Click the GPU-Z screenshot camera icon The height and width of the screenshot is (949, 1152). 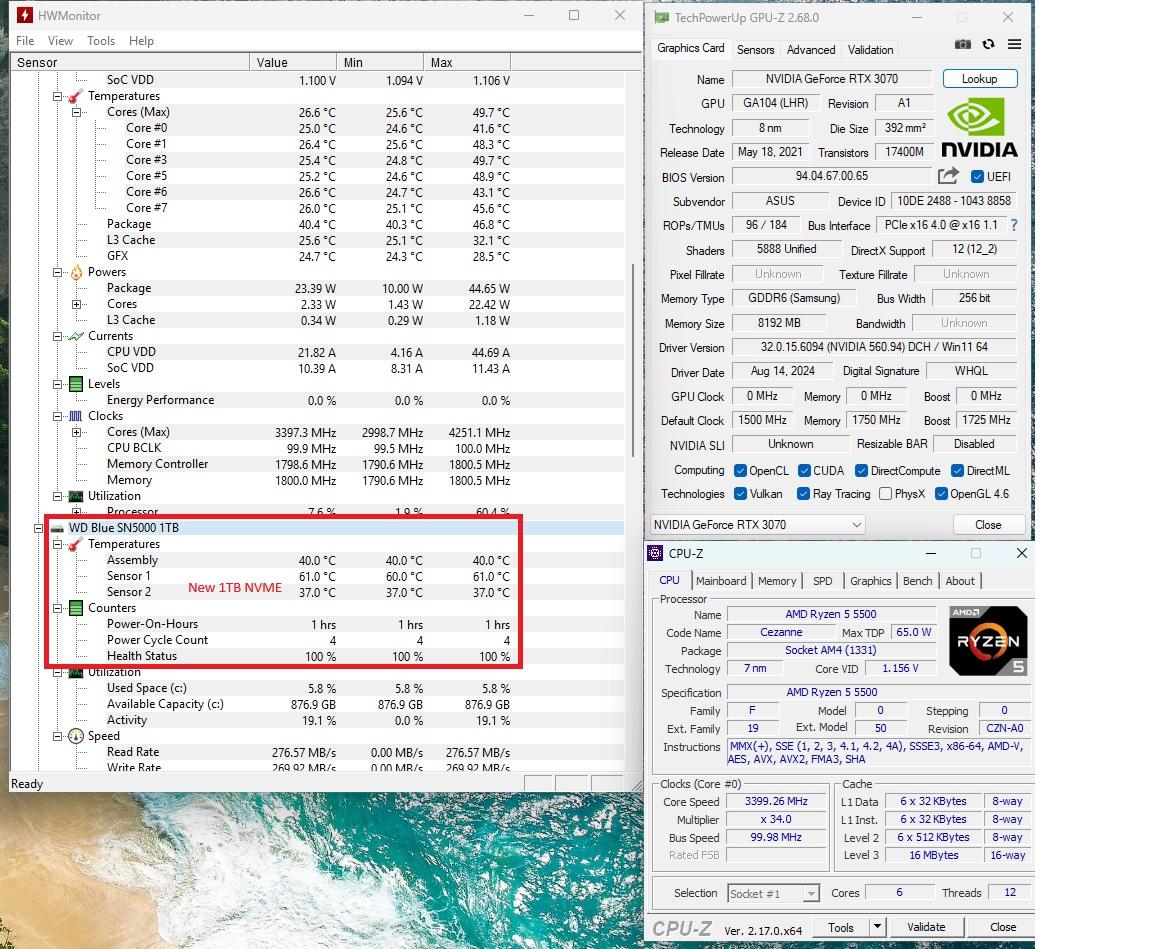pyautogui.click(x=962, y=45)
